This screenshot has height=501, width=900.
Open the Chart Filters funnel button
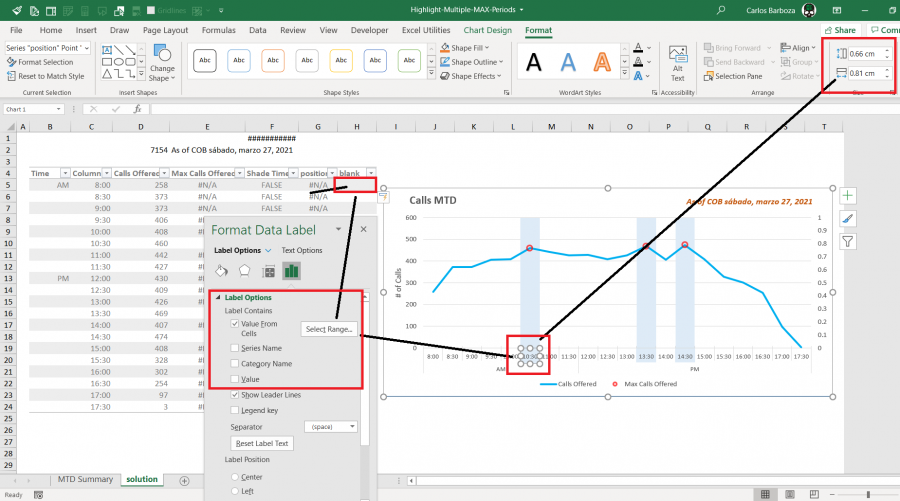pyautogui.click(x=848, y=242)
